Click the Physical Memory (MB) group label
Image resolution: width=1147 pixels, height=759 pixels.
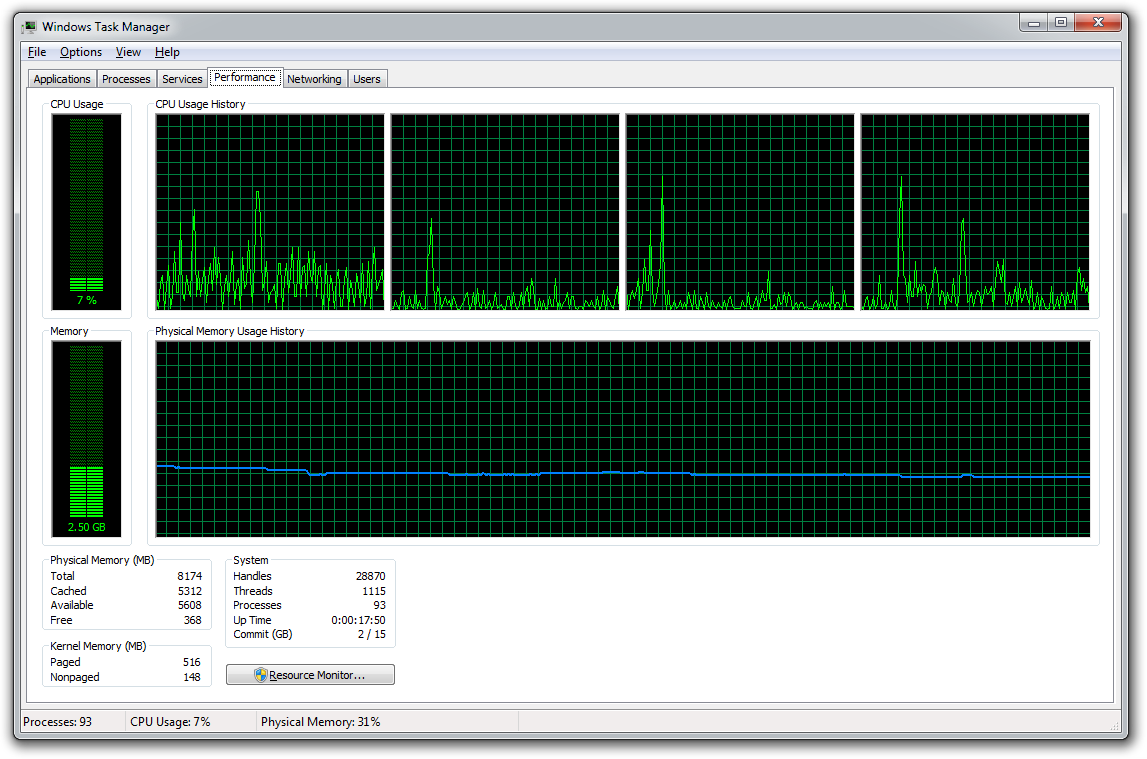pyautogui.click(x=102, y=560)
